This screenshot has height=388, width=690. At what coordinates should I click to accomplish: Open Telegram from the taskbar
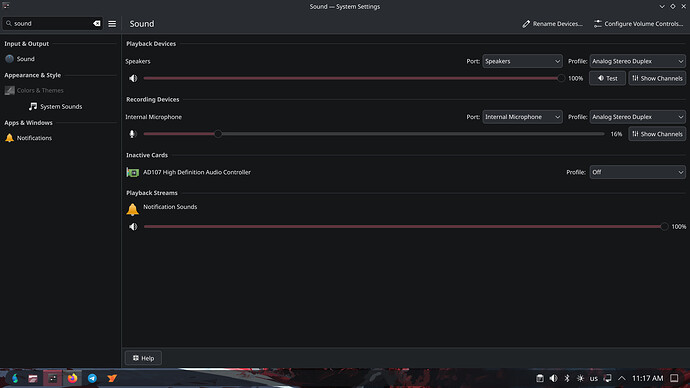92,378
